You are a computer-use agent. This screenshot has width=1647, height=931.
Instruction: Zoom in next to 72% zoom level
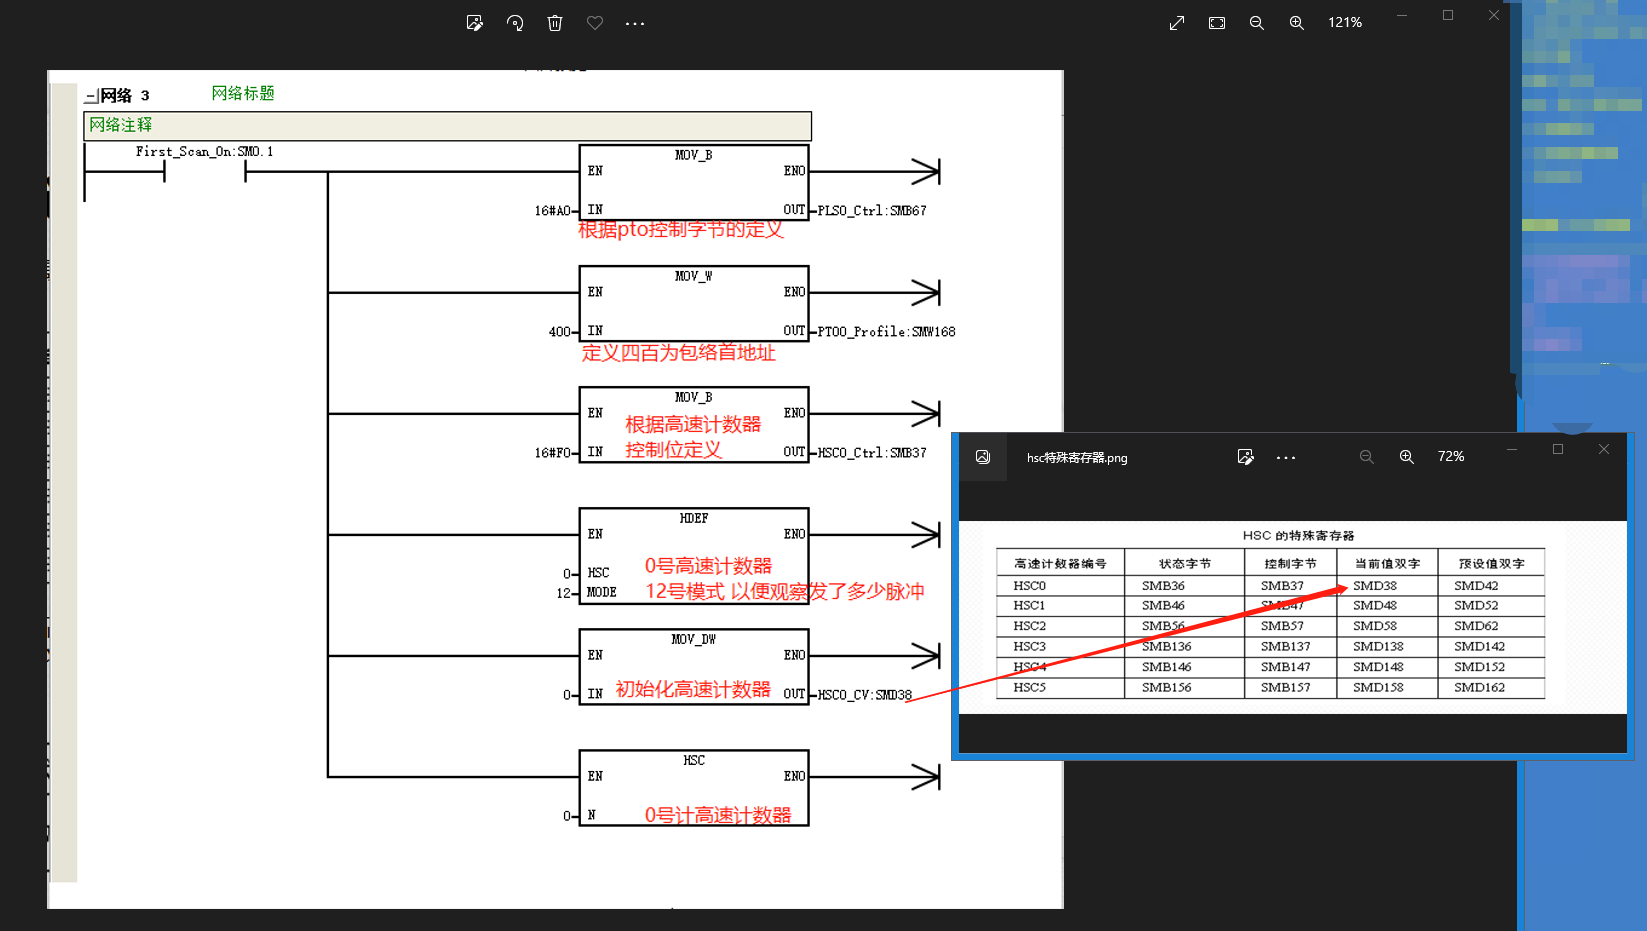pos(1407,457)
